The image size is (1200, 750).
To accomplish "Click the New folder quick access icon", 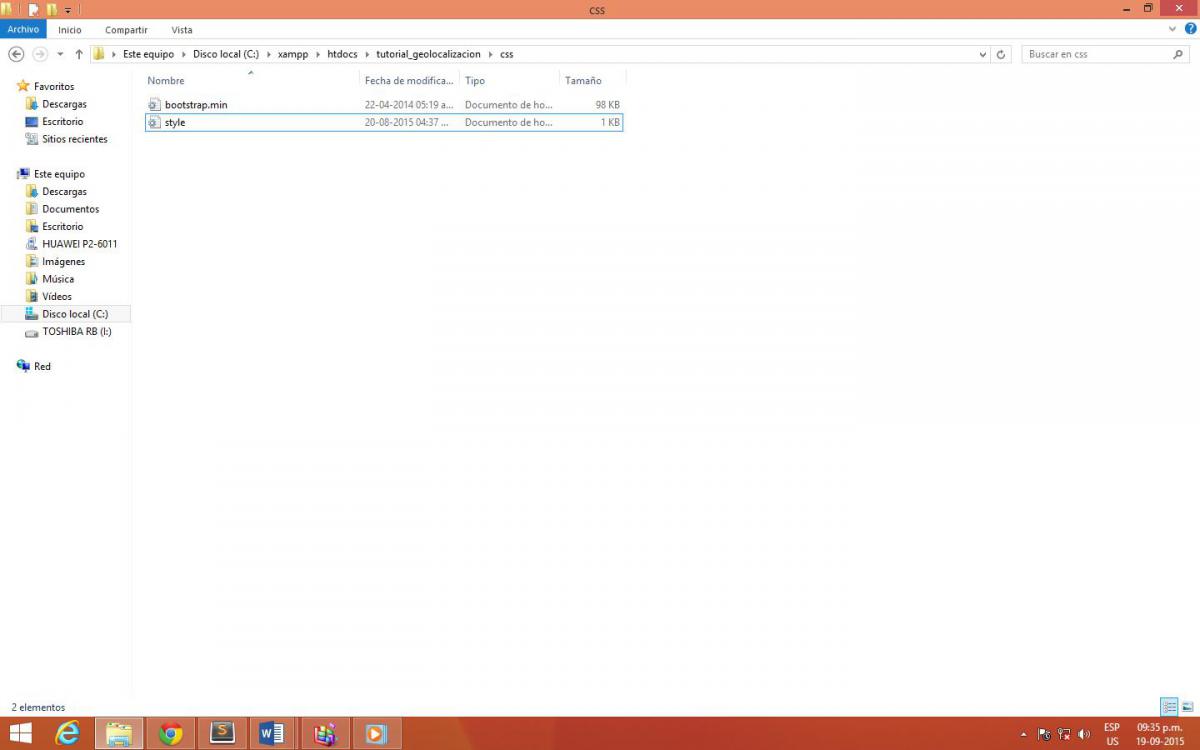I will [52, 10].
